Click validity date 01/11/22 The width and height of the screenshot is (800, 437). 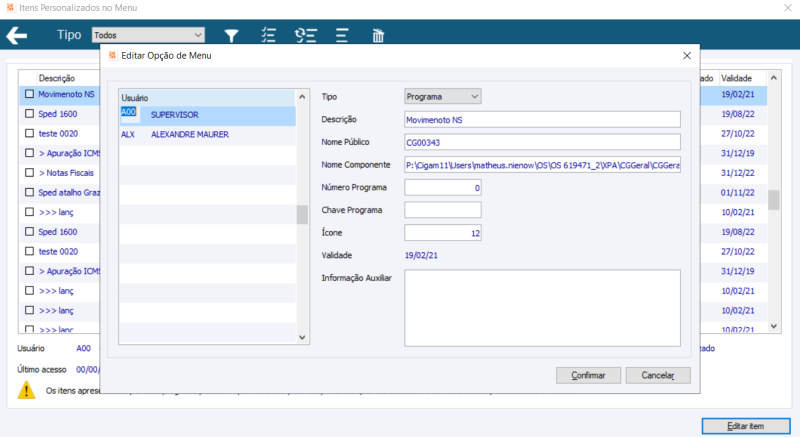point(738,193)
